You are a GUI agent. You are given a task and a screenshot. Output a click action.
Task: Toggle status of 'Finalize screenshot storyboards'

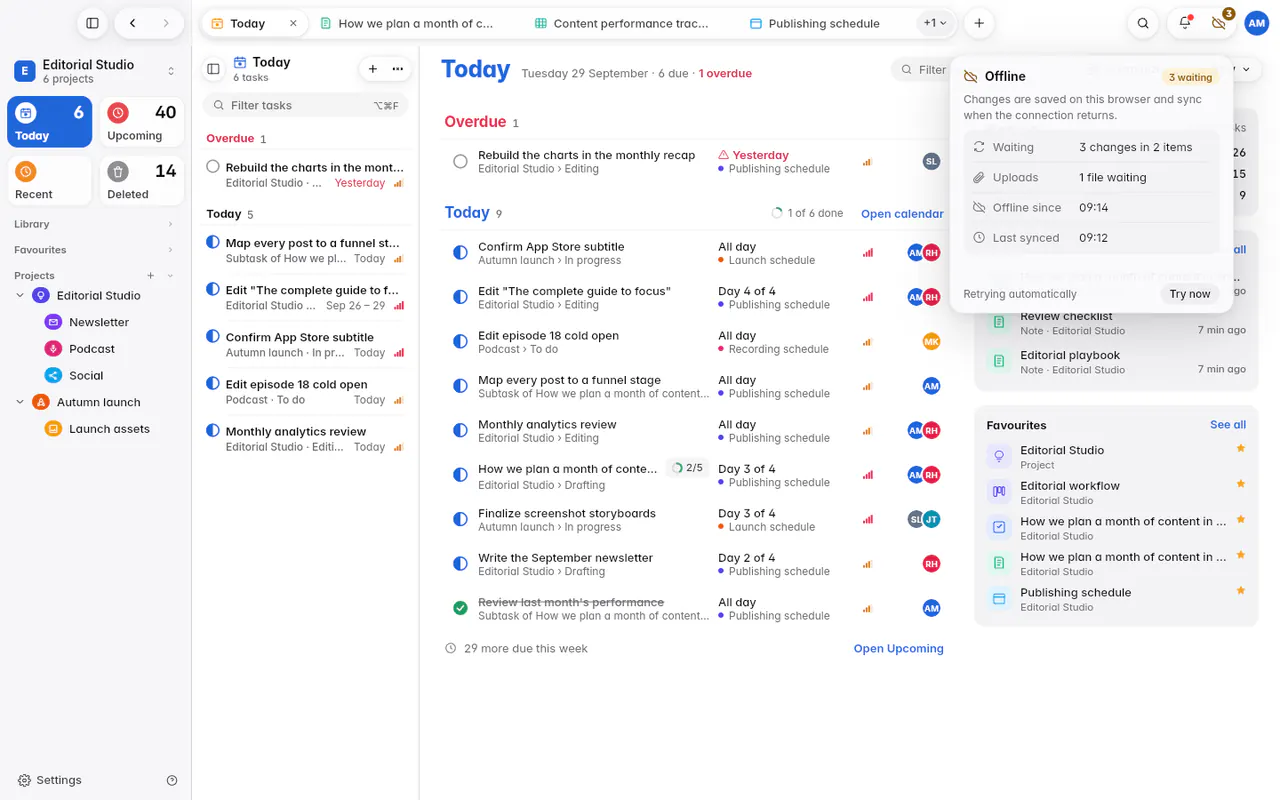tap(460, 520)
